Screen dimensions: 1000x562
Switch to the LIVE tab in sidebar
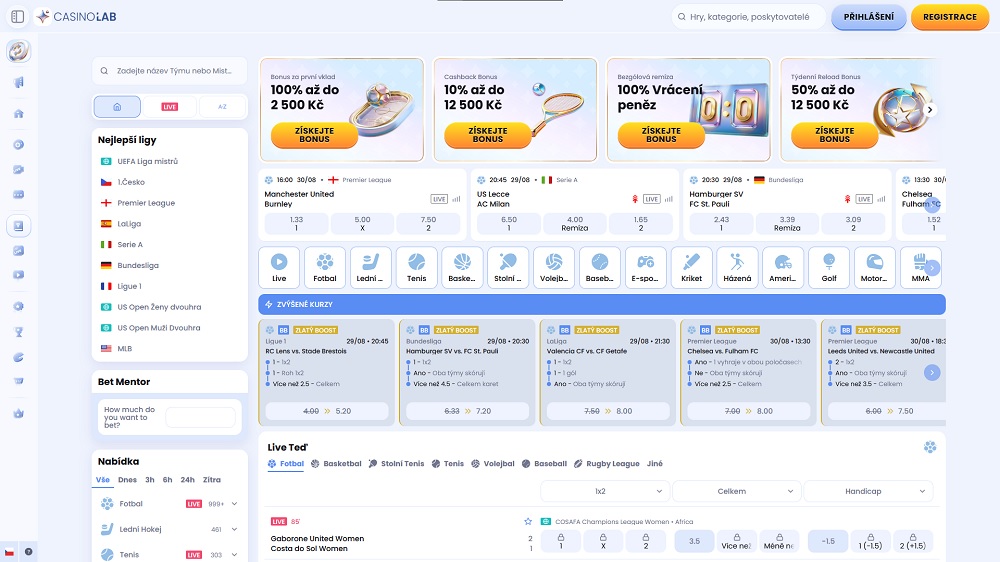pyautogui.click(x=170, y=107)
